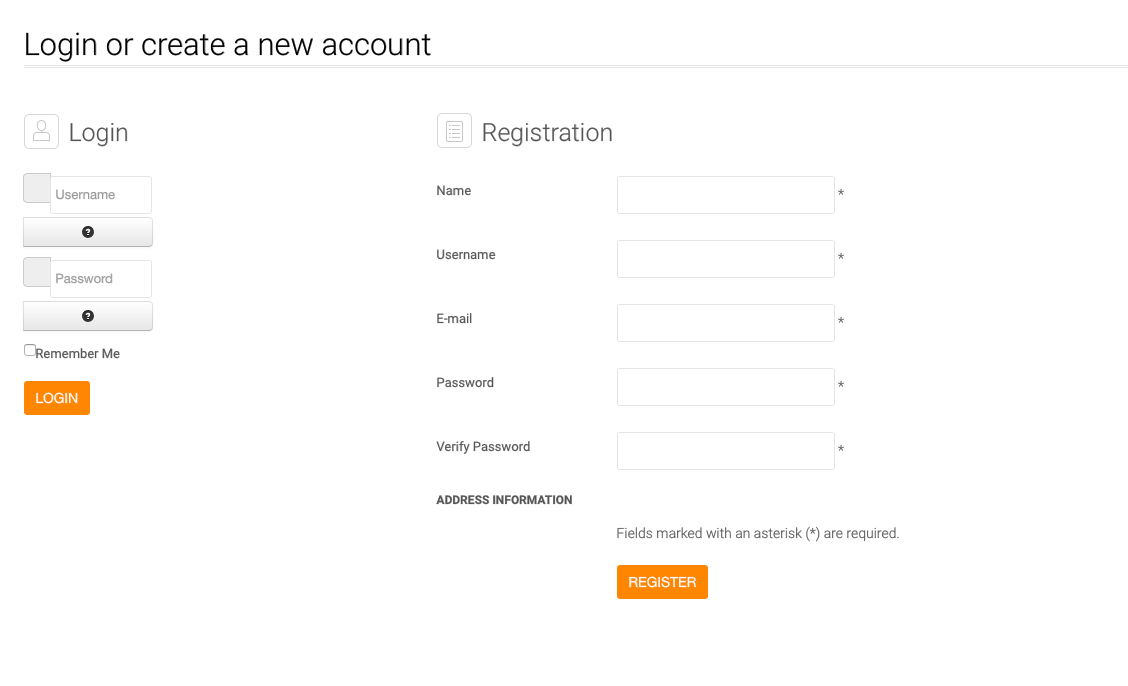
Task: Click the list icon beside Registration heading
Action: click(x=454, y=131)
